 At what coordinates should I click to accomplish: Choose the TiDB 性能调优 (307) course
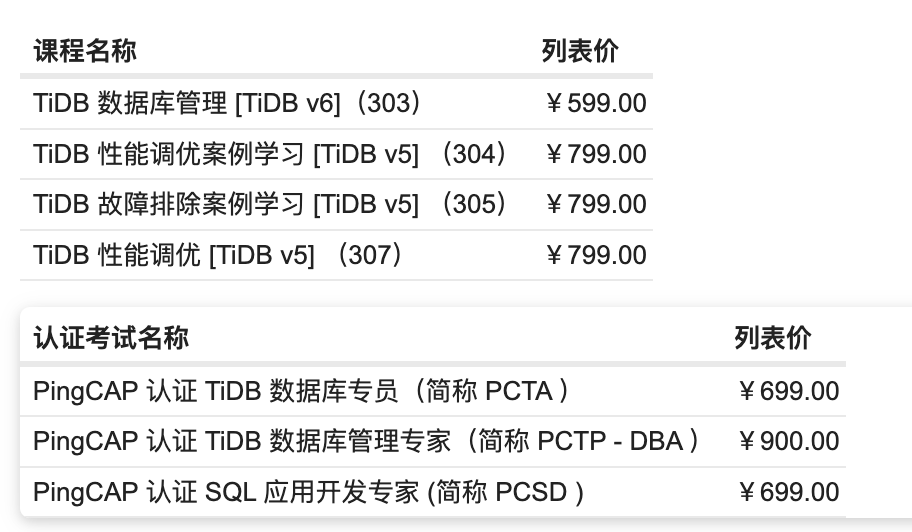[218, 255]
